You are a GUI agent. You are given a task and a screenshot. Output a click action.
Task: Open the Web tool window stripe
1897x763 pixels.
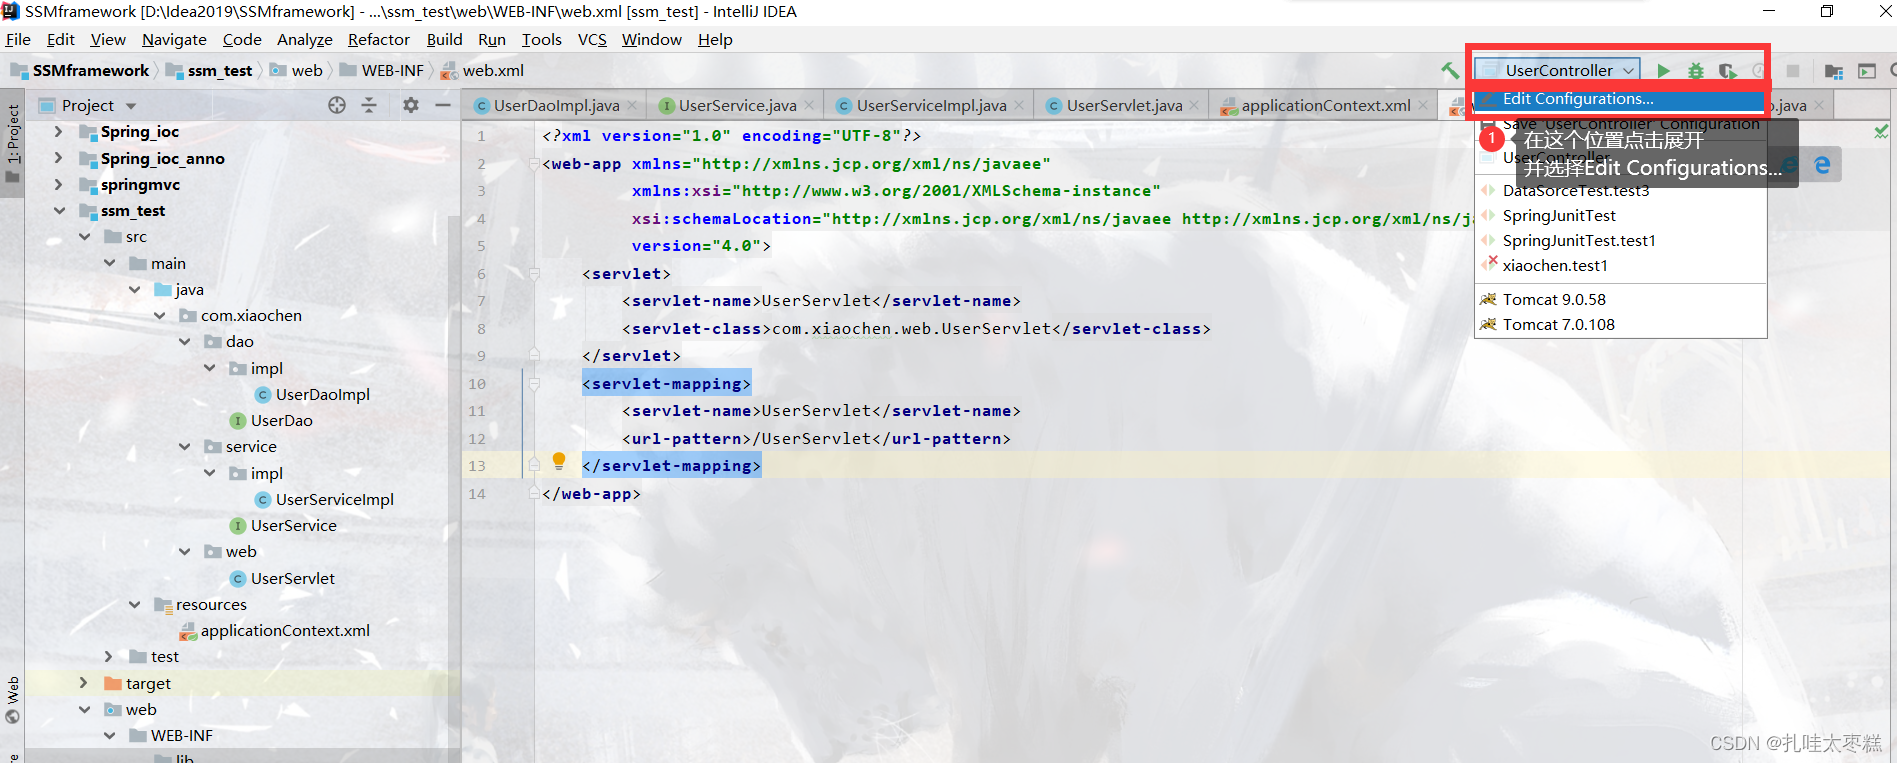13,700
